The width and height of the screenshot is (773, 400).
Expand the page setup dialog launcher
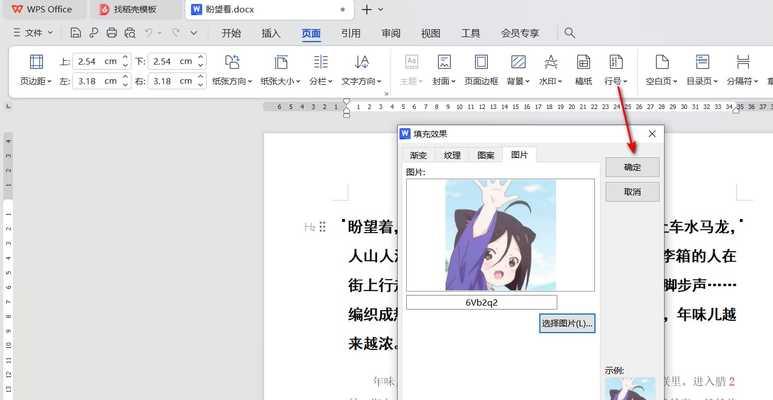coord(386,93)
